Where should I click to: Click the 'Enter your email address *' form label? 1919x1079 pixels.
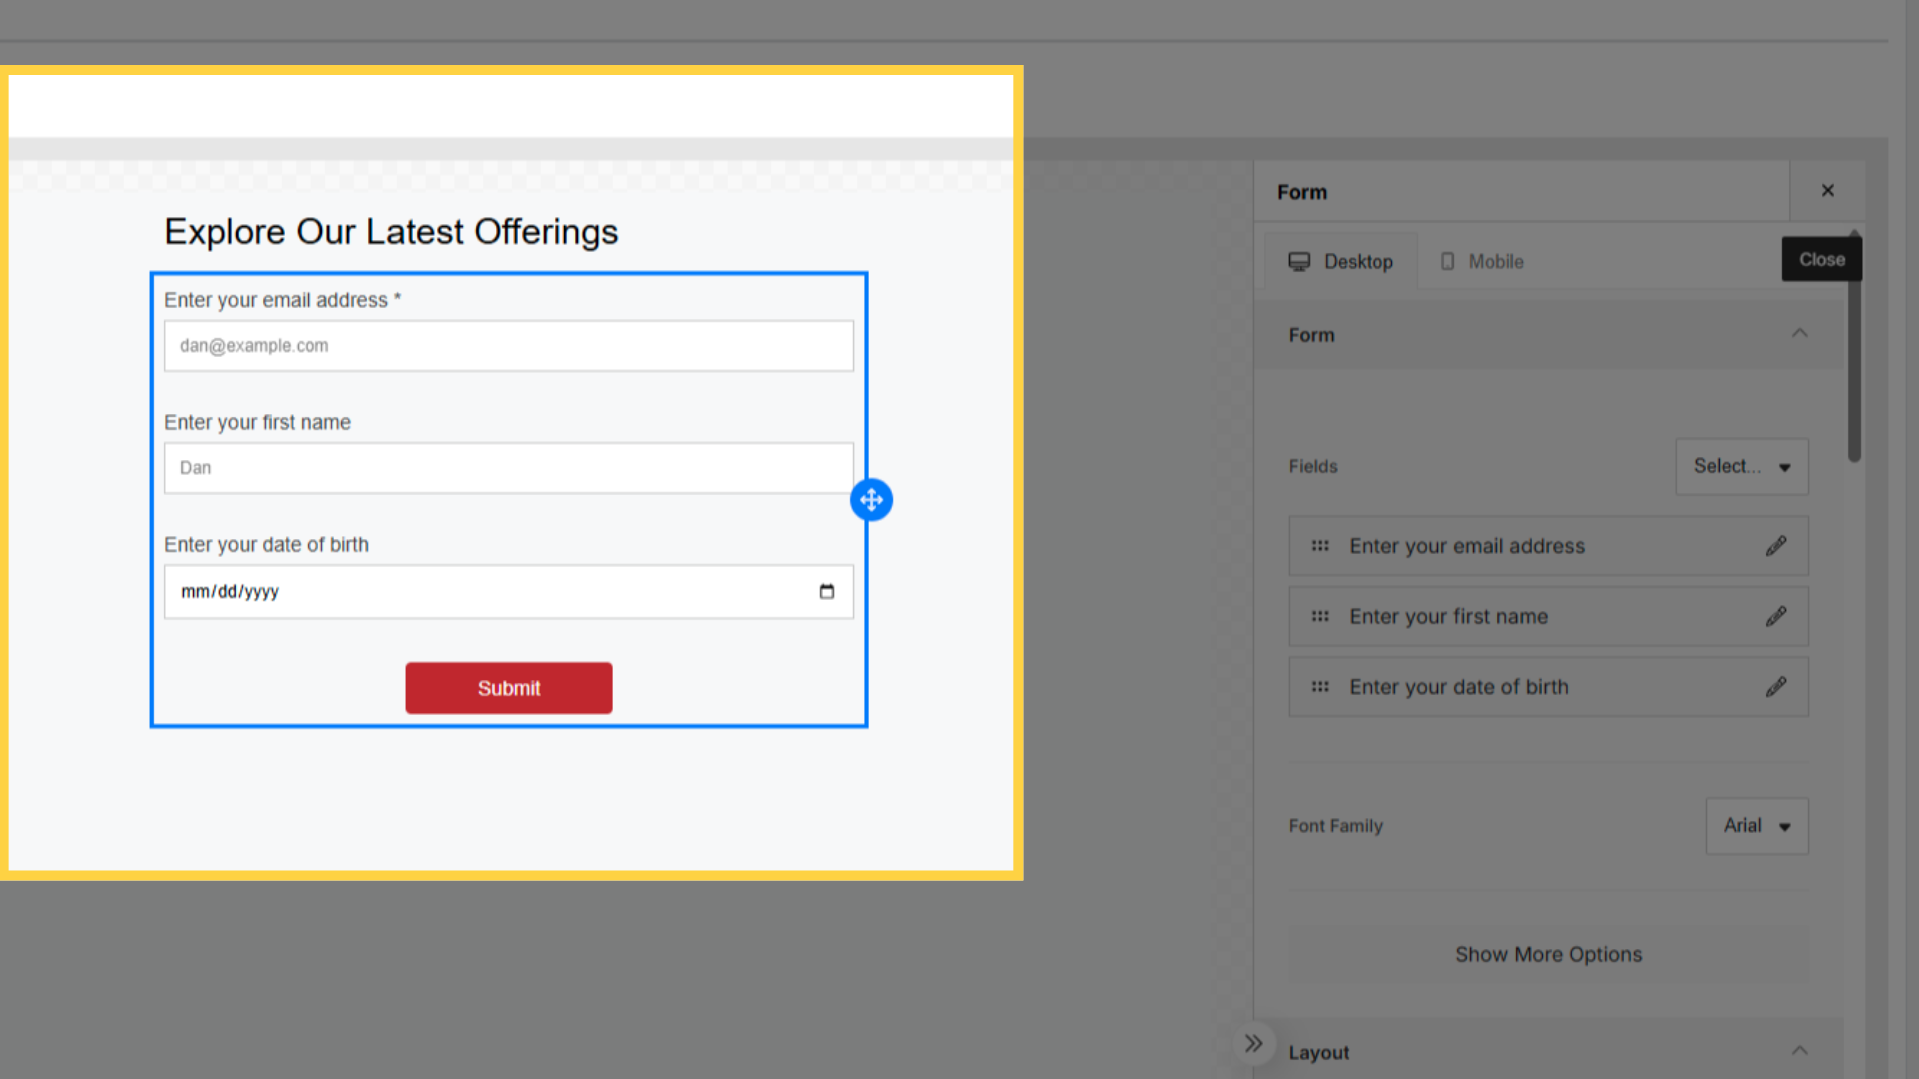click(x=282, y=300)
